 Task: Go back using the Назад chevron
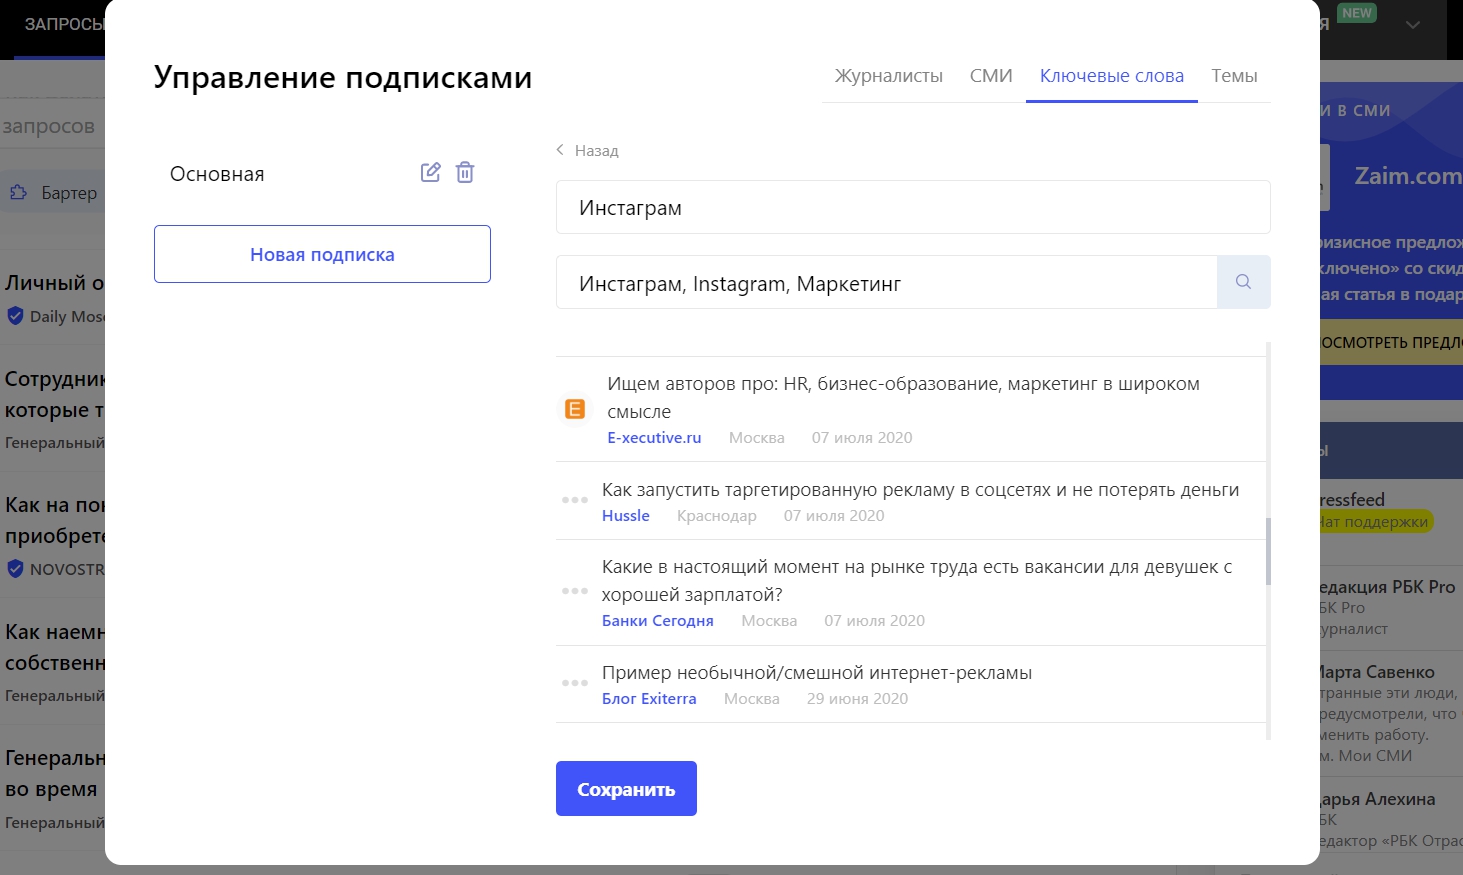tap(561, 150)
